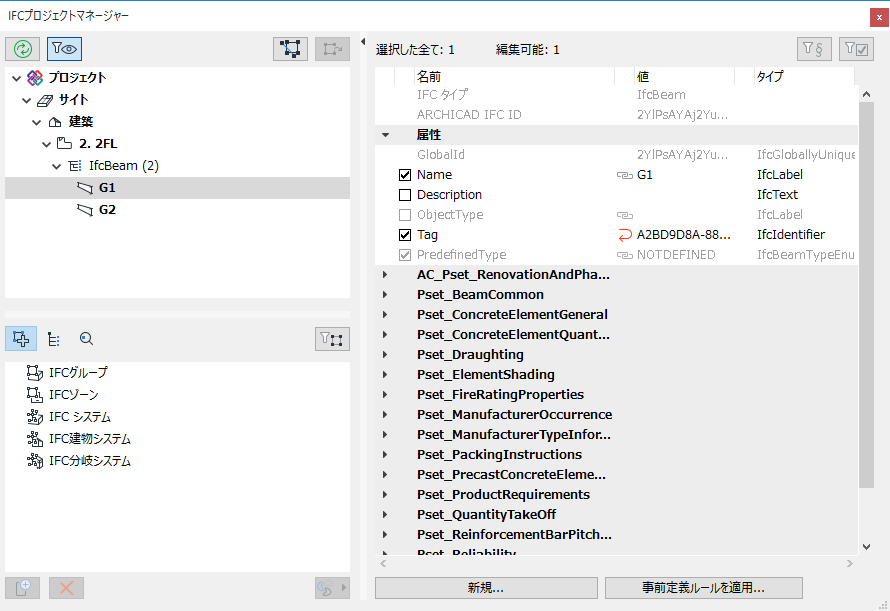Click the link icon beside NOTDEFINED value
890x611 pixels.
(x=624, y=256)
